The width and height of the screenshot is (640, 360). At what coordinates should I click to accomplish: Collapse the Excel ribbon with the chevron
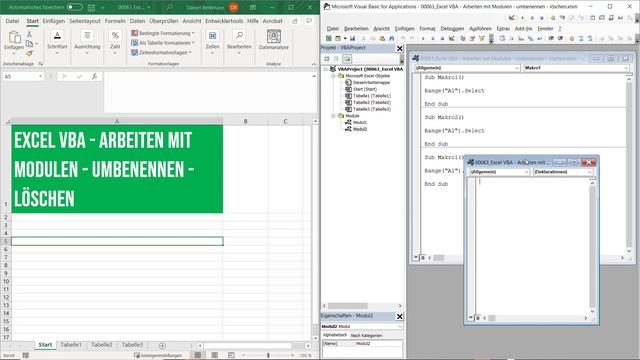[314, 64]
